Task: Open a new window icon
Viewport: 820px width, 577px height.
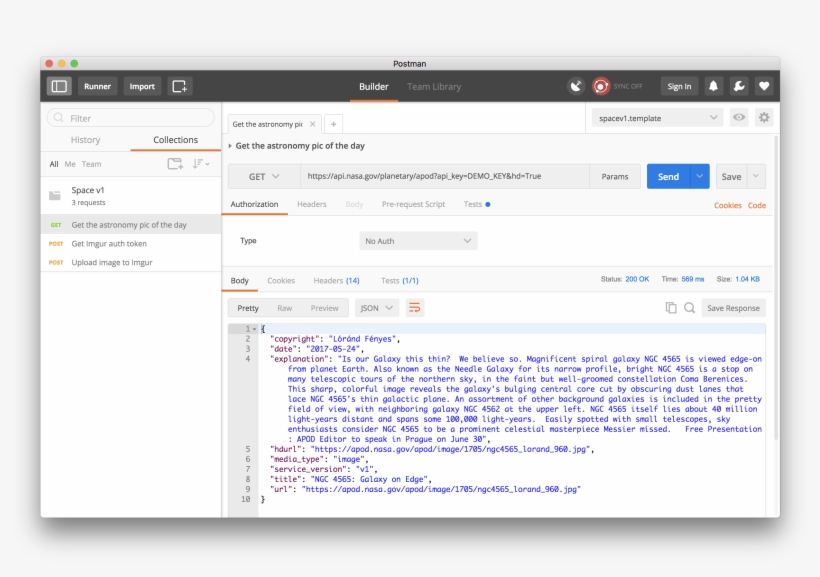Action: tap(179, 86)
